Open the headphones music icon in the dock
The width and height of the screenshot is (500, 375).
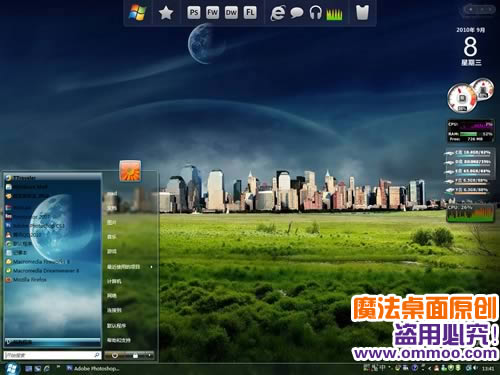[315, 13]
